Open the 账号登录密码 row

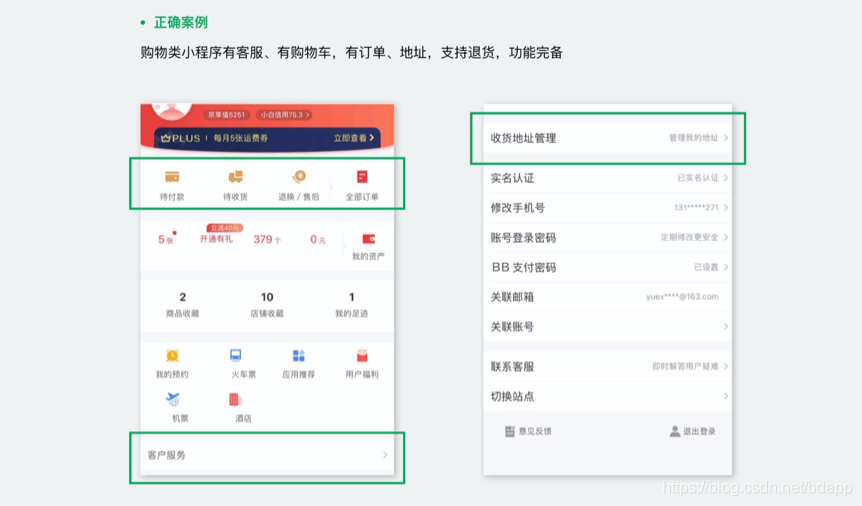click(608, 237)
